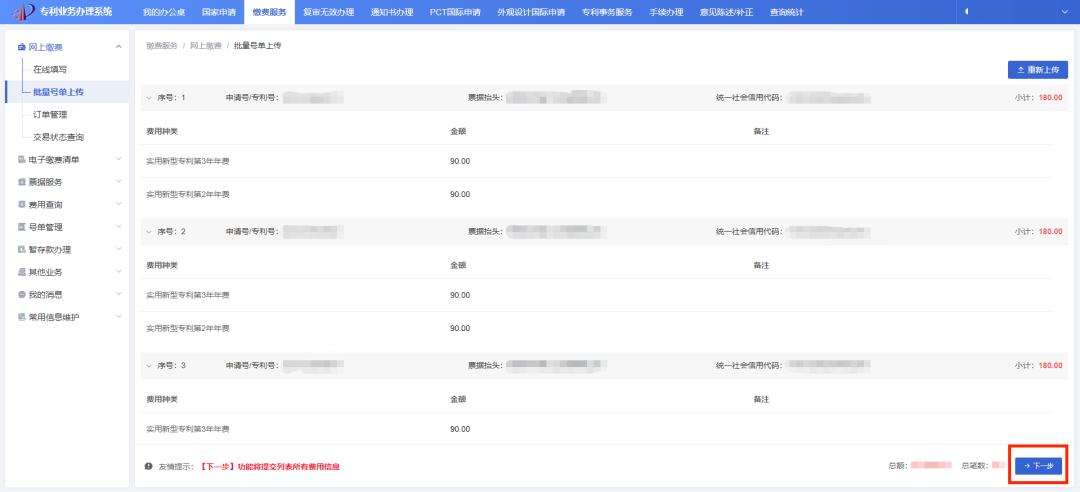Click the 暂存款办理 sidebar icon
The image size is (1080, 492).
[21, 250]
